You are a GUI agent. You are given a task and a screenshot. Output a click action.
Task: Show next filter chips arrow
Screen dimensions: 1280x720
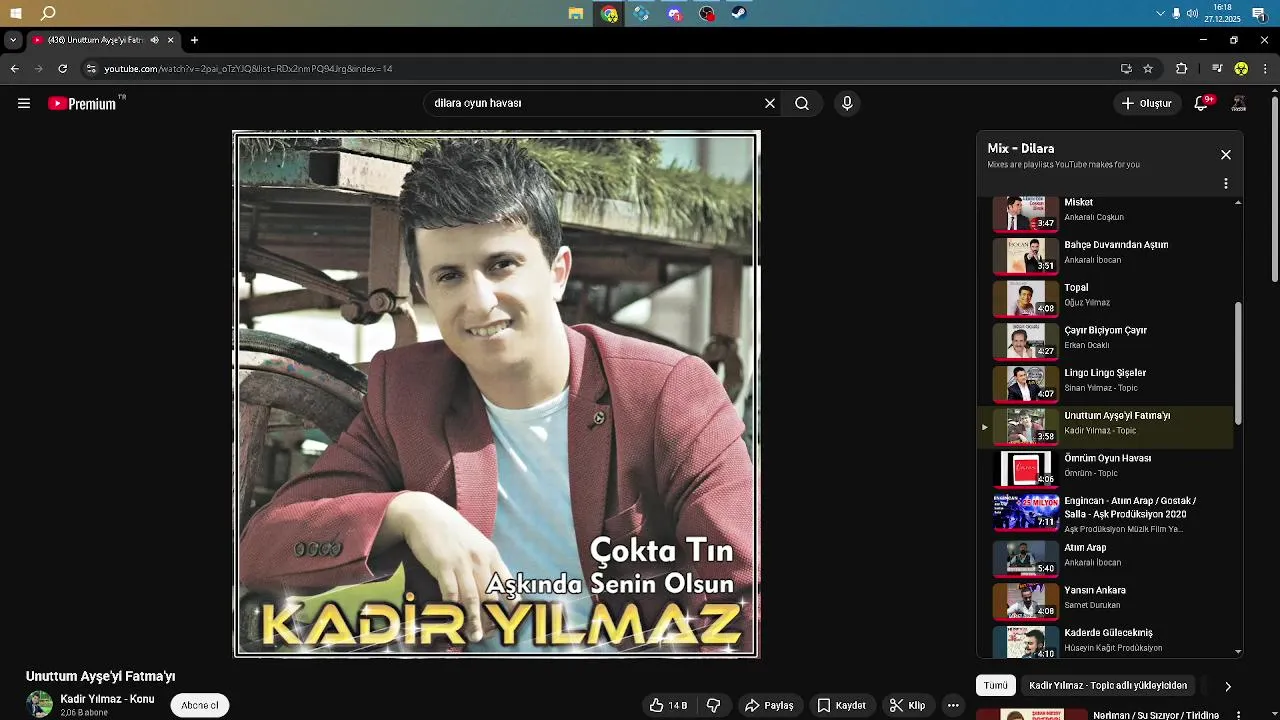click(1228, 686)
